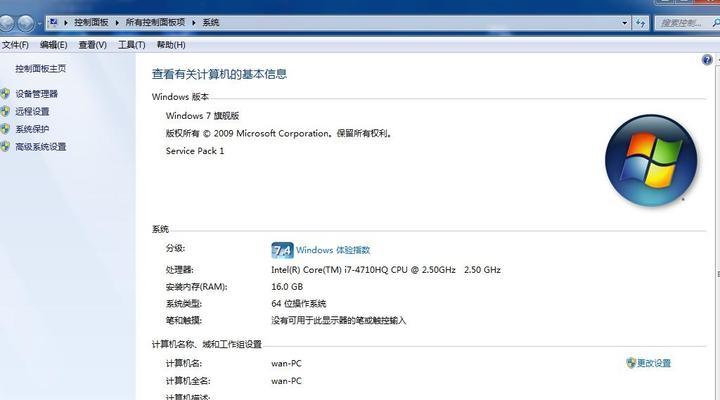720x400 pixels.
Task: Click 更改设置 link
Action: 654,363
